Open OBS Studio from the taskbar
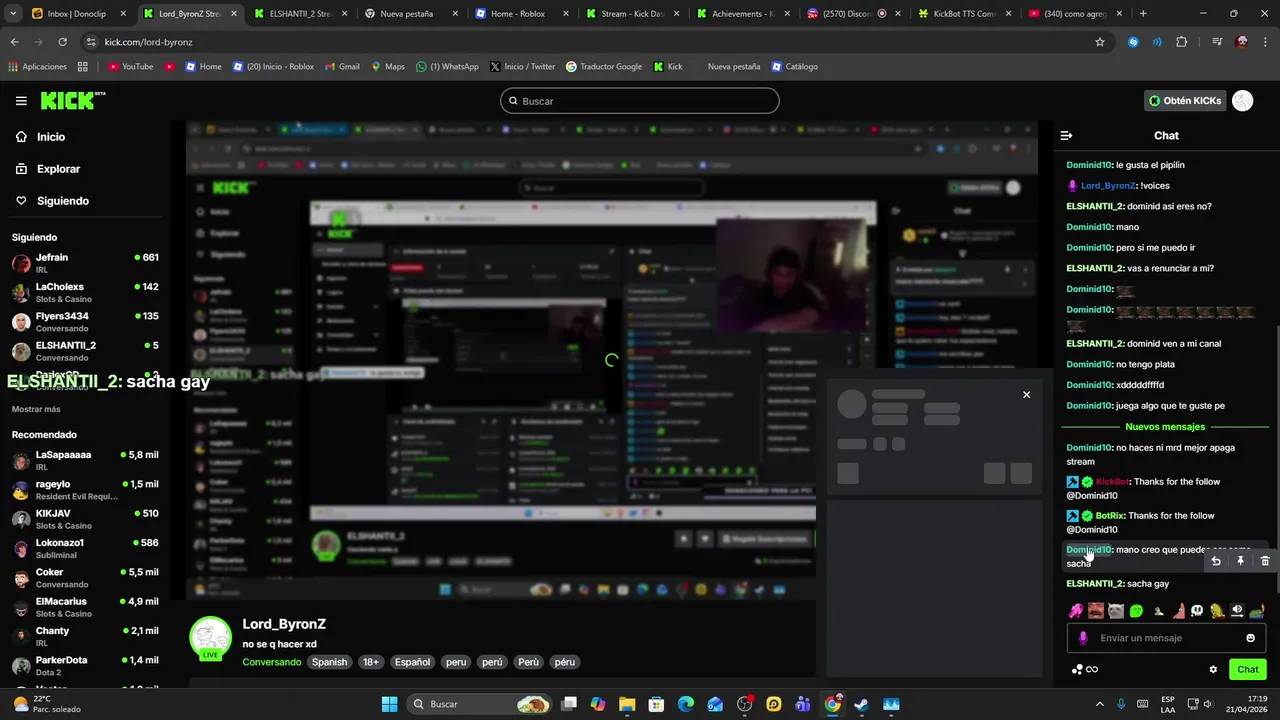The image size is (1280, 720). (745, 704)
